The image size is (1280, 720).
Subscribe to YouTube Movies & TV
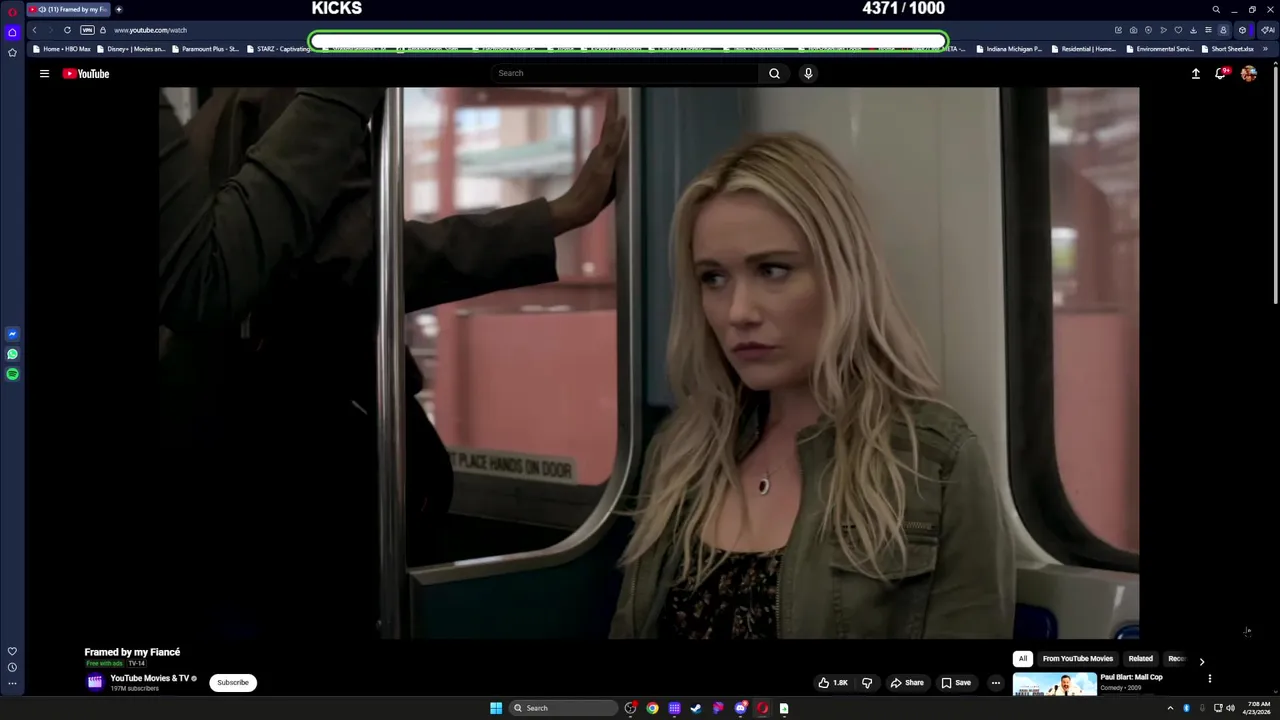[x=233, y=683]
